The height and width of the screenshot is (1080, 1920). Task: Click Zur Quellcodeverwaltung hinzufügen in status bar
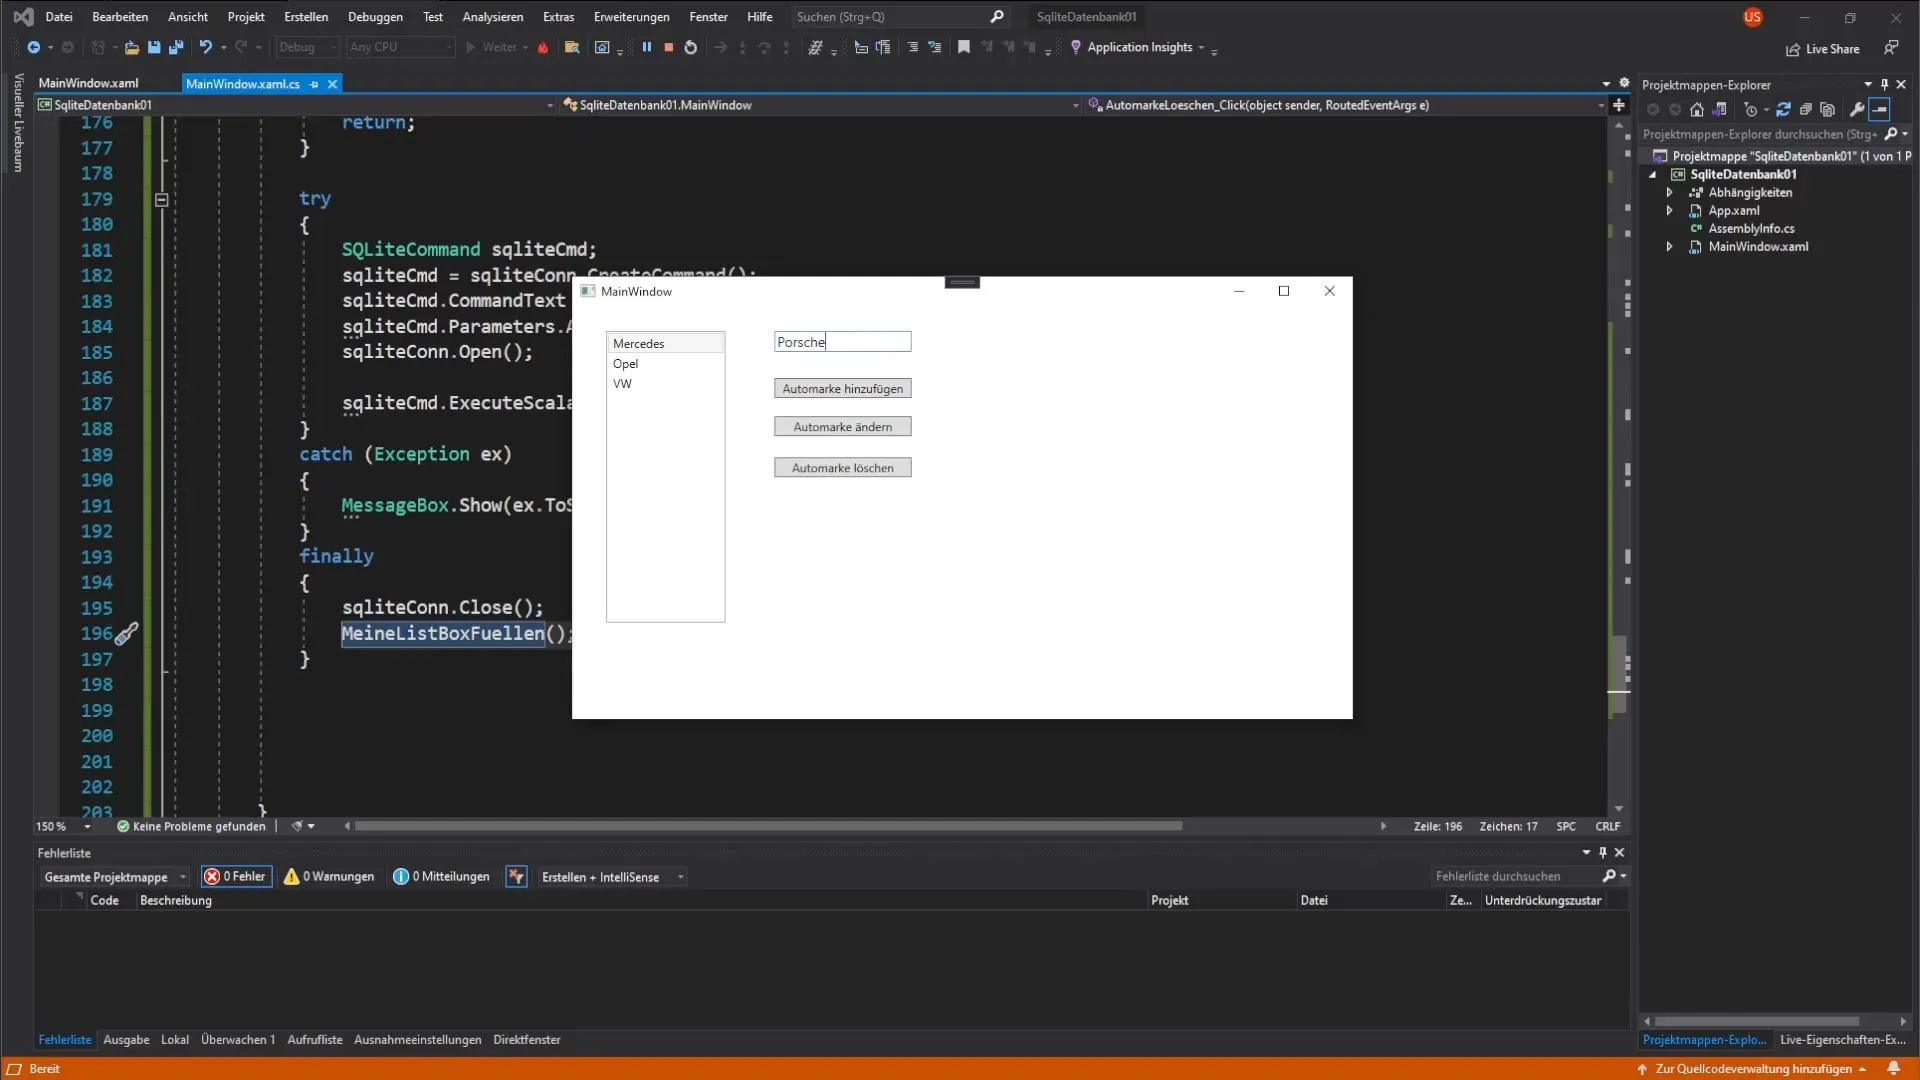[1752, 1069]
